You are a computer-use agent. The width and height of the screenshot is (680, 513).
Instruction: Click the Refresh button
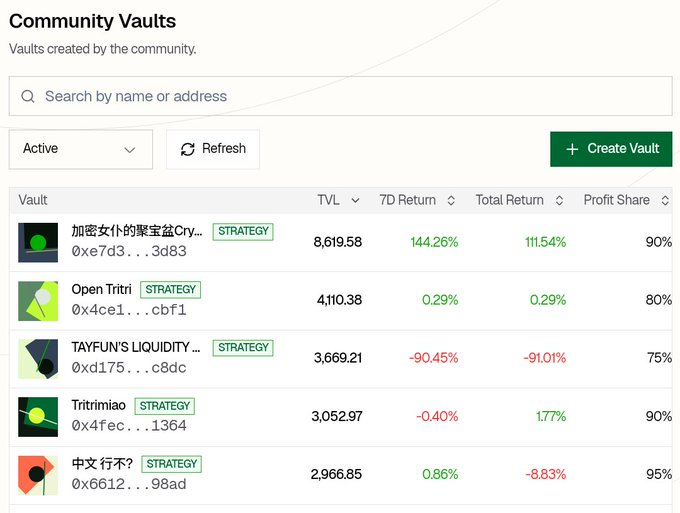[213, 149]
